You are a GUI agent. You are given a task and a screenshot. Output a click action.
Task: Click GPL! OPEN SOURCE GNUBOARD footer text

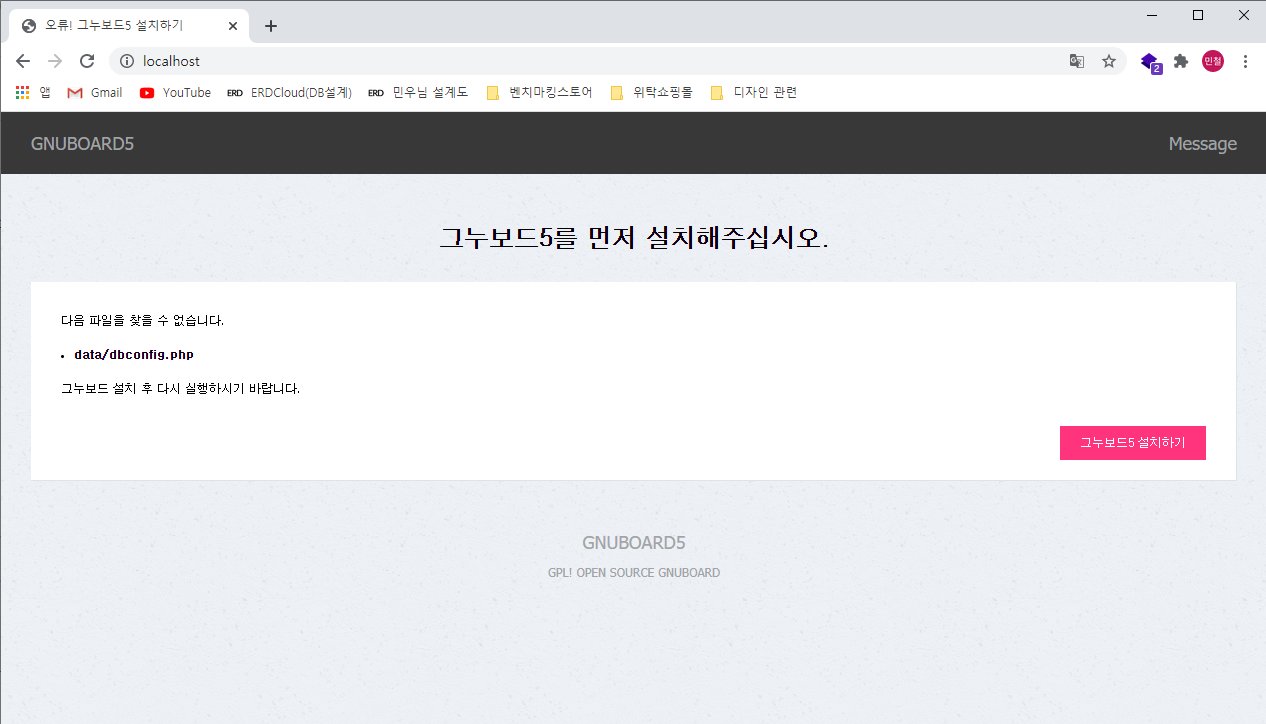pos(634,573)
